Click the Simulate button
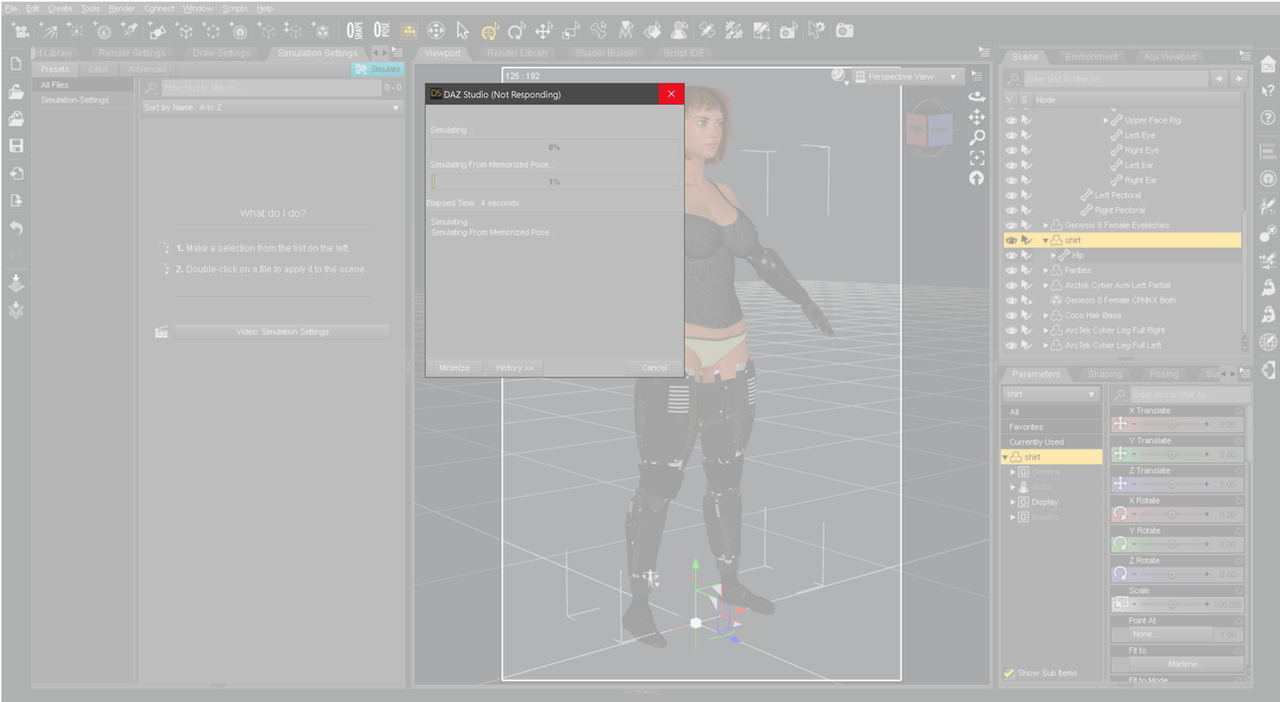1280x702 pixels. (x=377, y=69)
